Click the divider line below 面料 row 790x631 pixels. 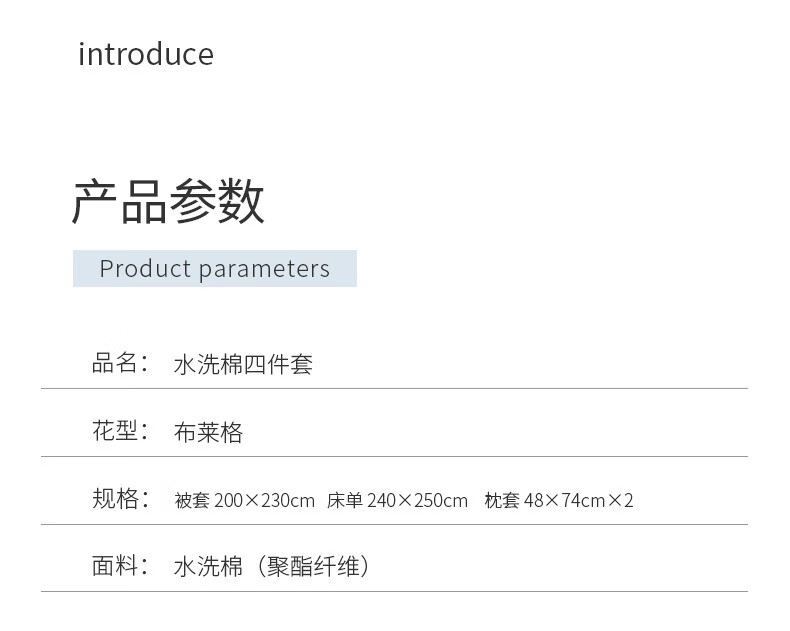394,592
